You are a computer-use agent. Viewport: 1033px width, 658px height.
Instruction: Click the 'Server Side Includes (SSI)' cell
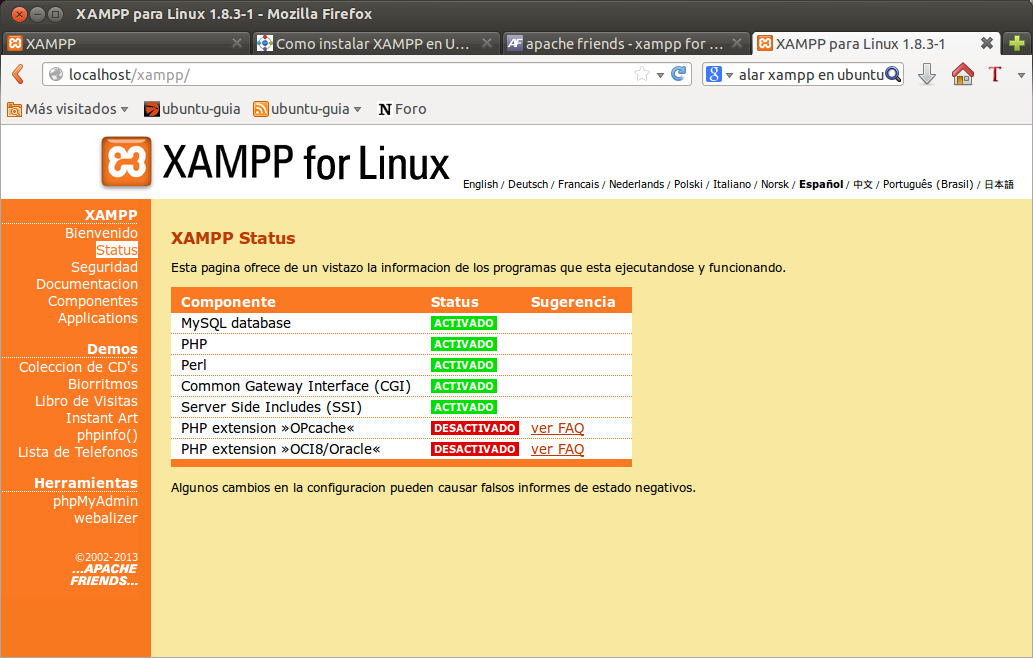271,408
